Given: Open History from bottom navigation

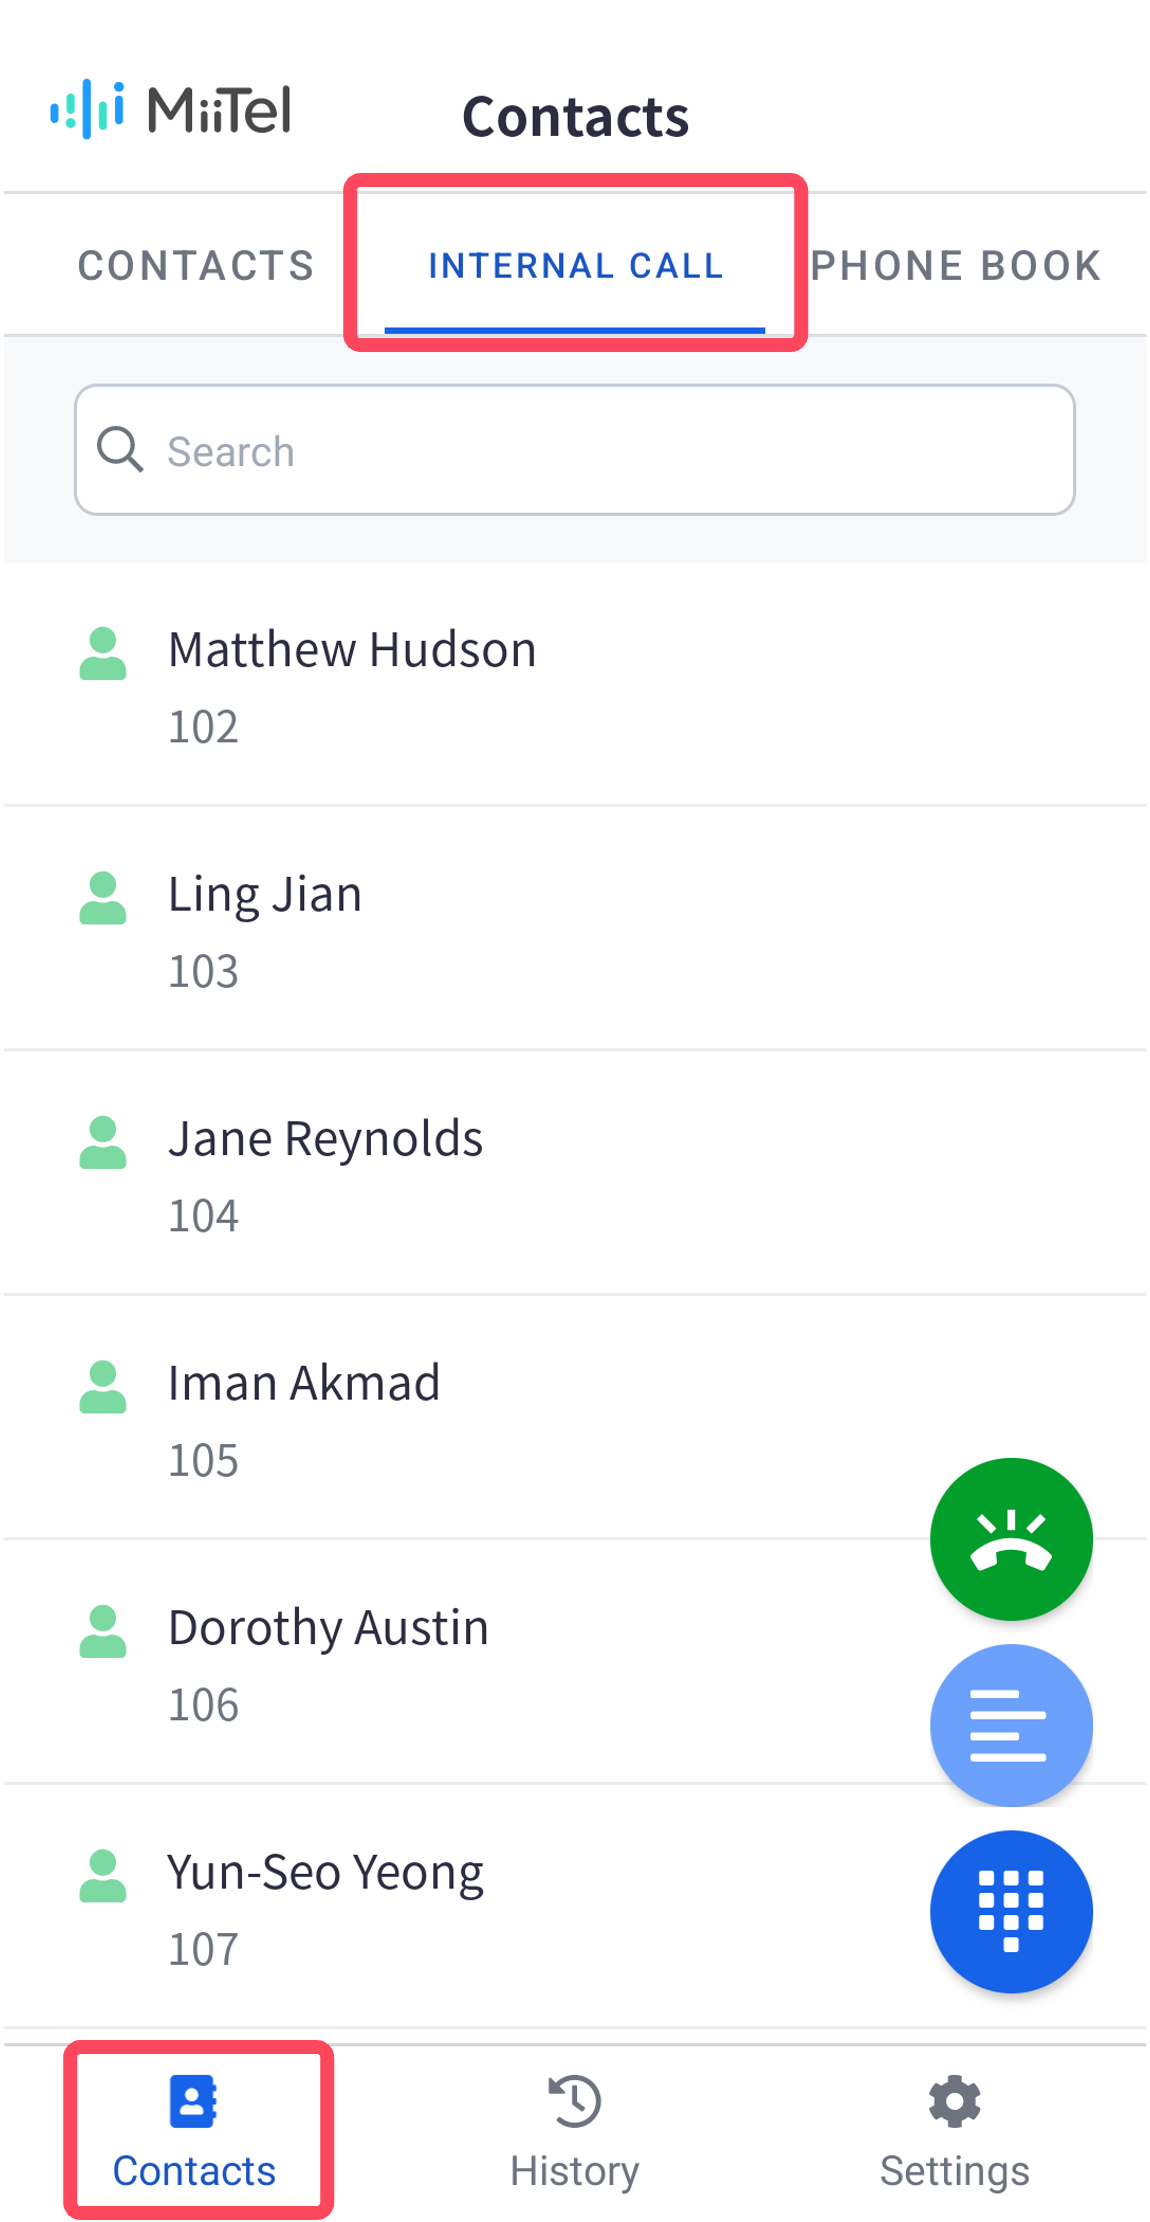Looking at the screenshot, I should (x=574, y=2132).
